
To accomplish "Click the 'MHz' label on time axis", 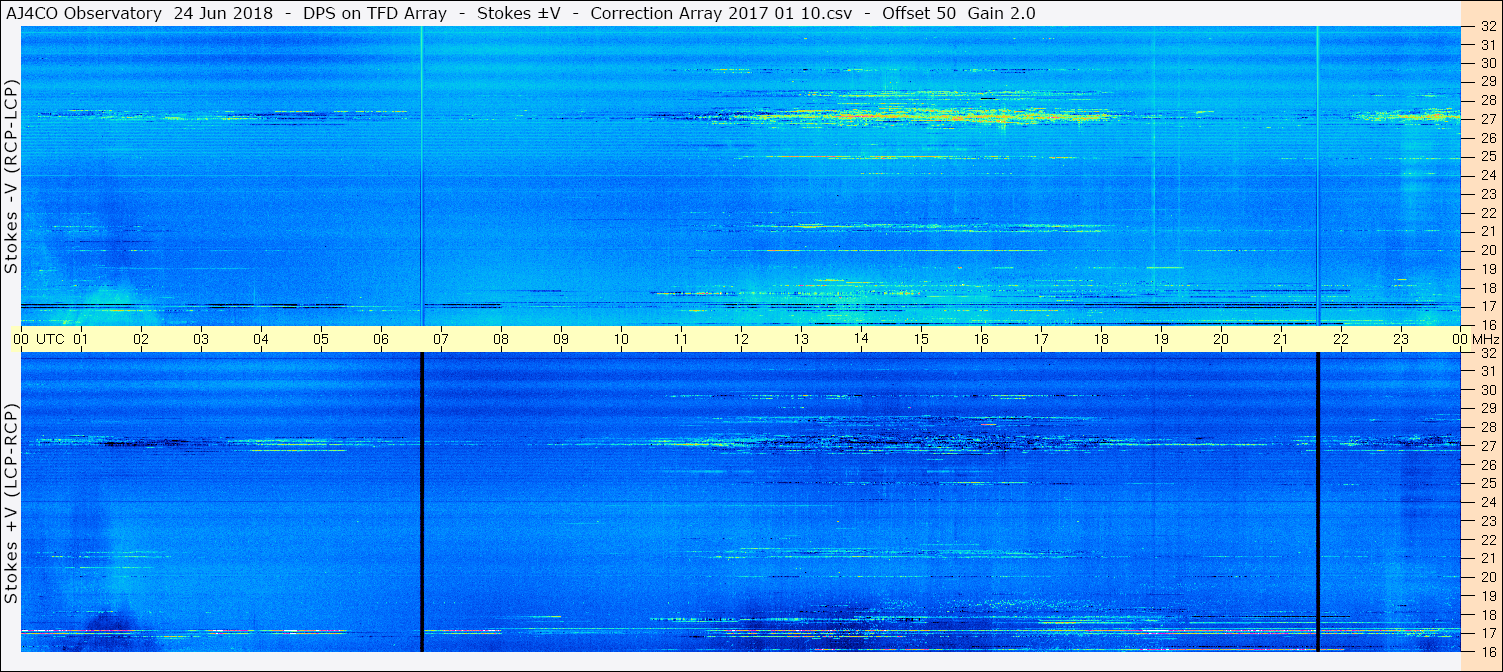I will coord(1484,339).
